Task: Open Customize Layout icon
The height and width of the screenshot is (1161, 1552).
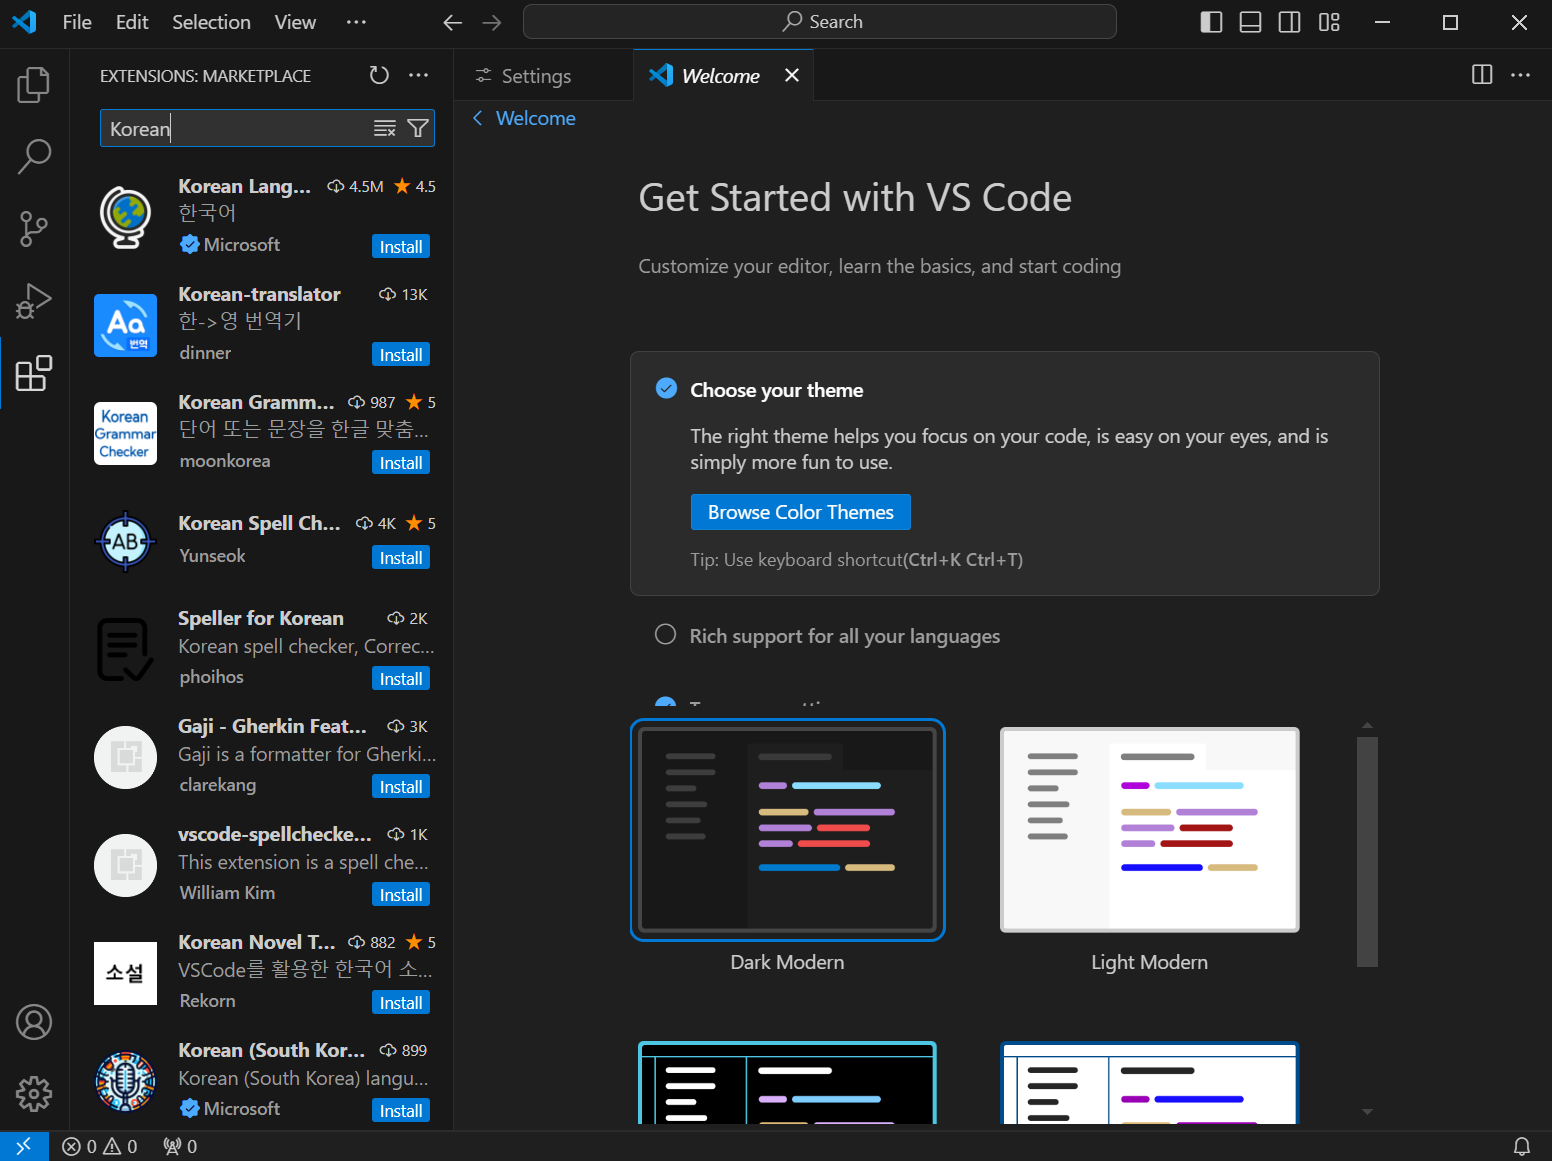Action: 1329,22
